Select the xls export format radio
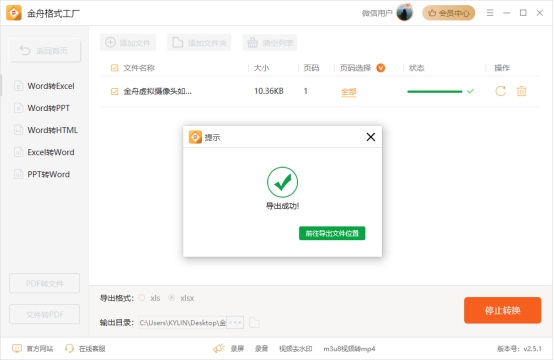 (142, 298)
